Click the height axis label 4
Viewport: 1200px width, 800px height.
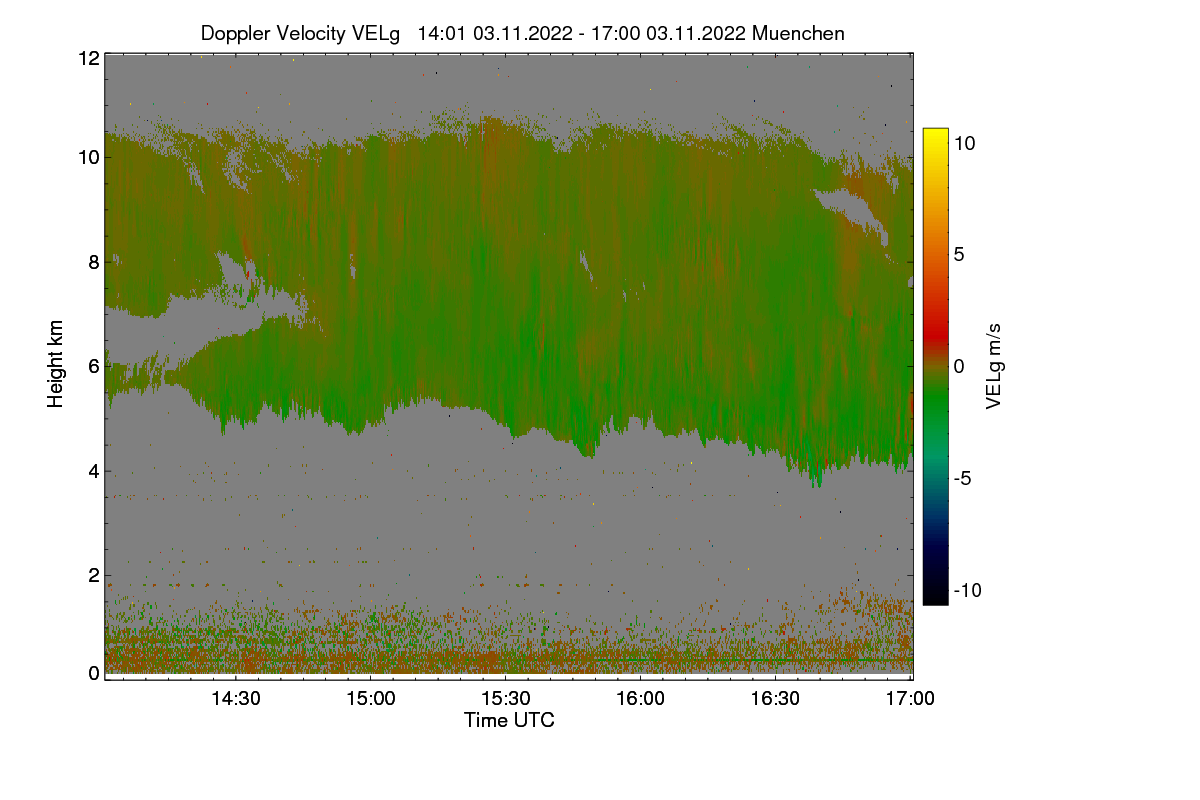point(94,470)
